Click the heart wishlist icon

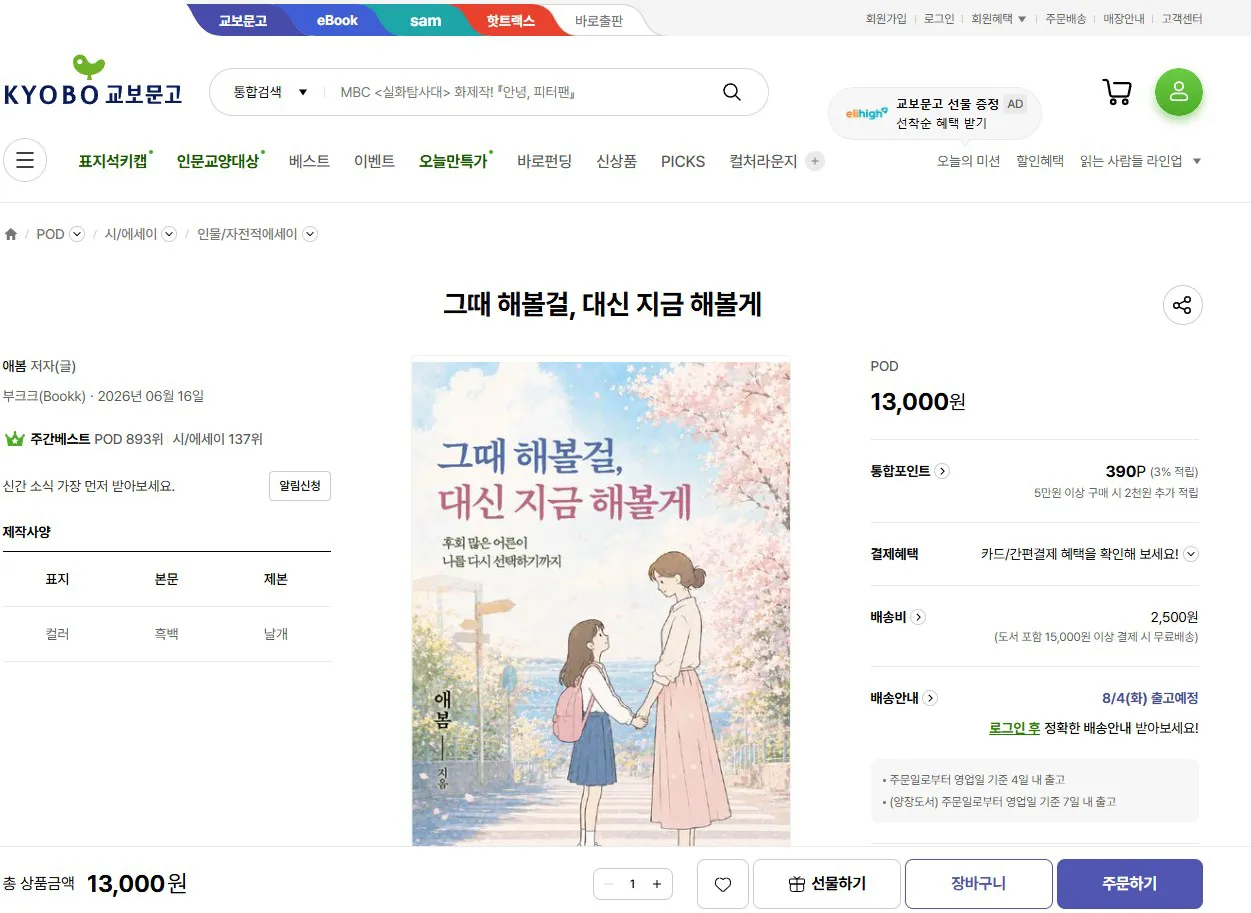tap(723, 884)
